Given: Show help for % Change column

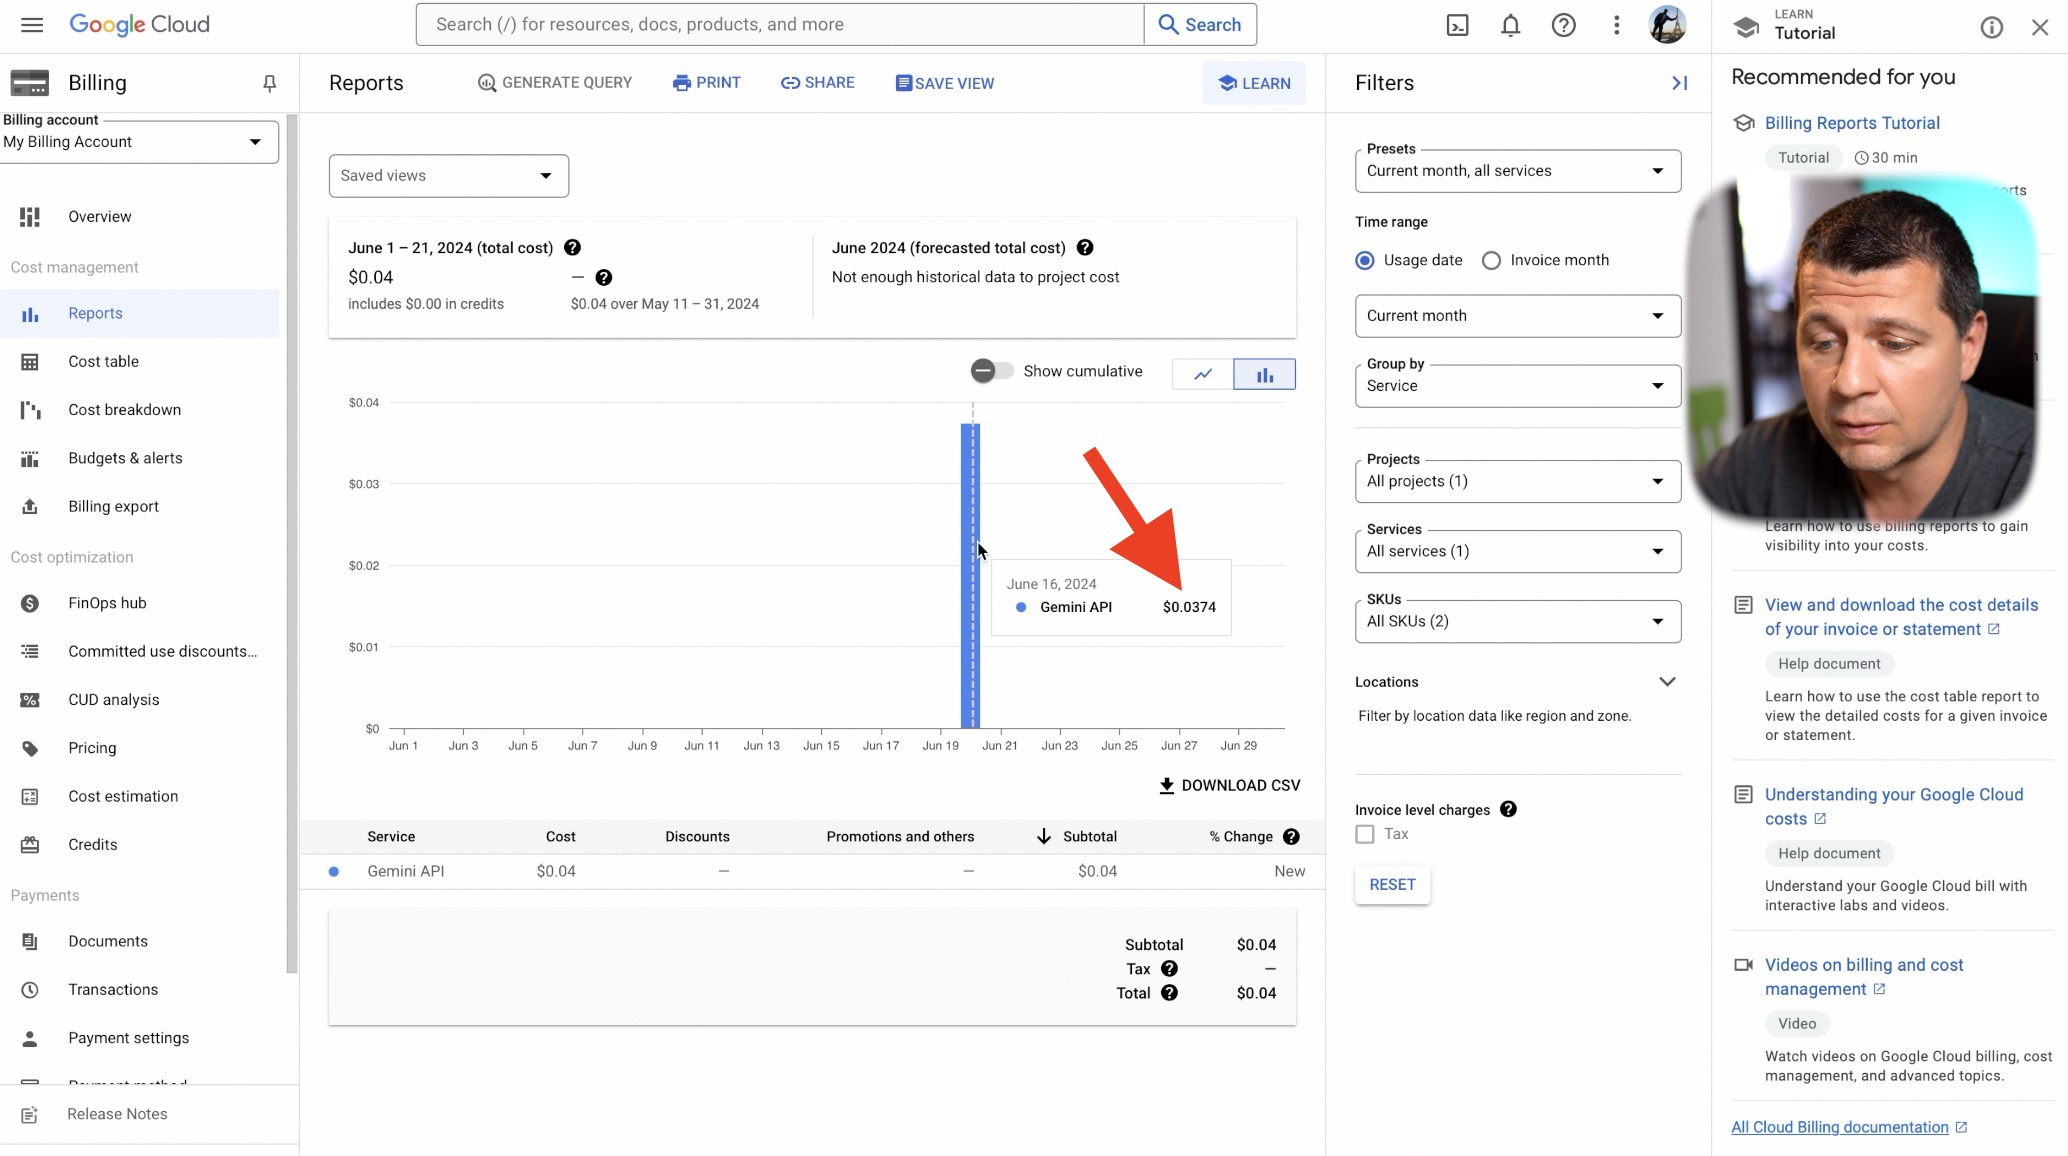Looking at the screenshot, I should [1291, 837].
